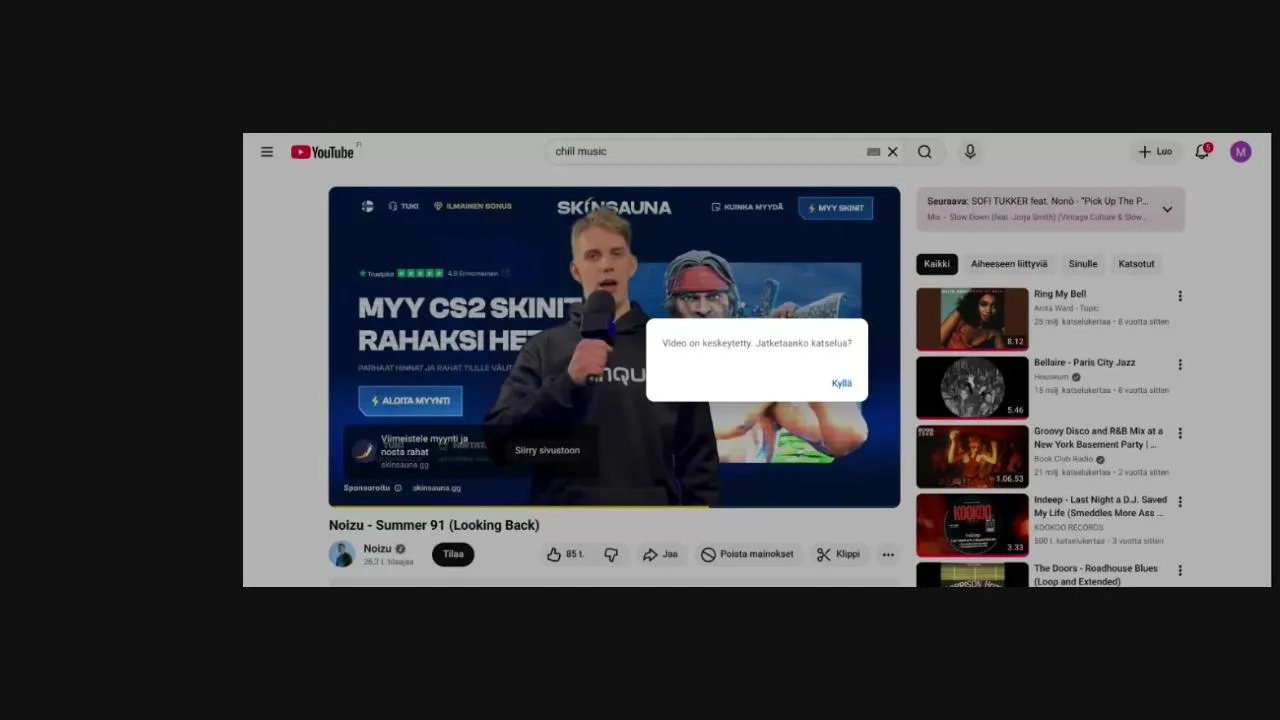Click the magnifier search button
This screenshot has height=720, width=1280.
click(925, 152)
